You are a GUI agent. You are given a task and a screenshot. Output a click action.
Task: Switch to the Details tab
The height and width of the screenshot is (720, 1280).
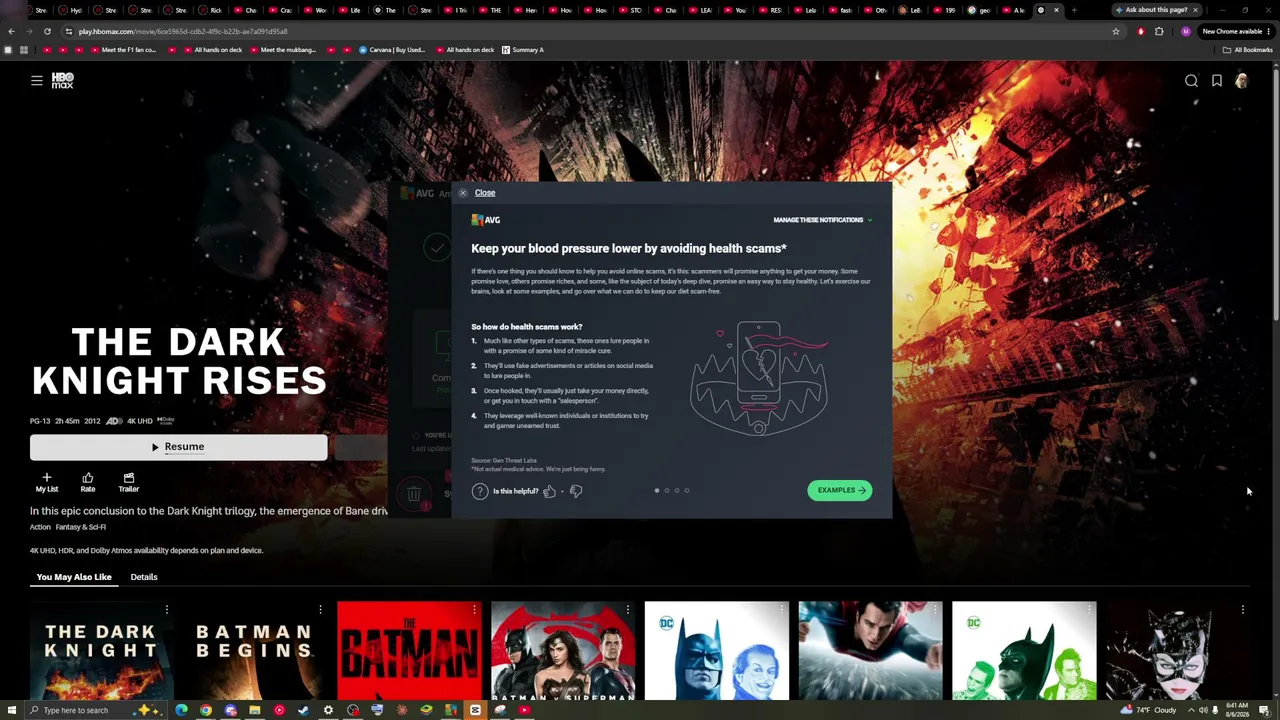coord(144,577)
